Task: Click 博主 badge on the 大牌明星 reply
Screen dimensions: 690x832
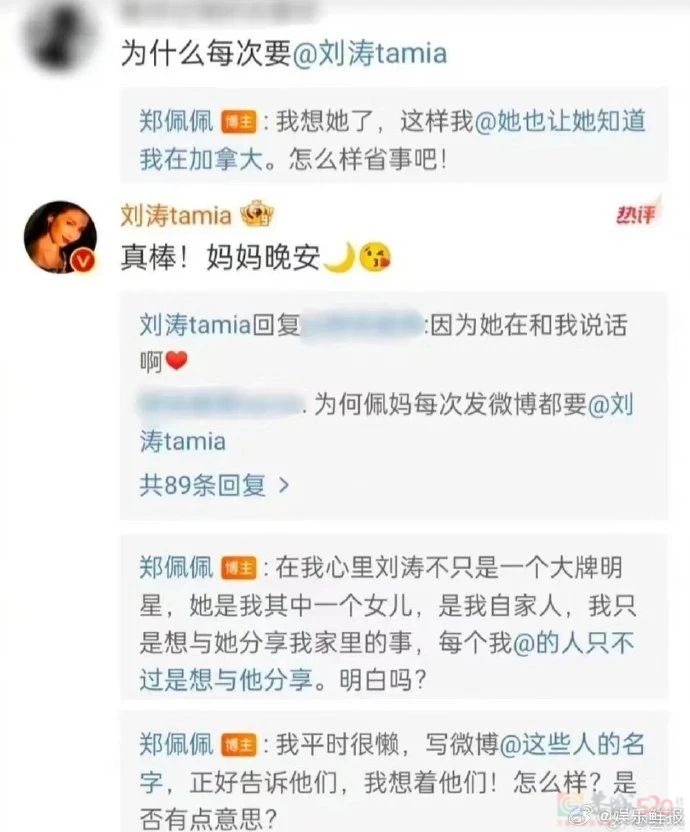Action: click(x=238, y=568)
